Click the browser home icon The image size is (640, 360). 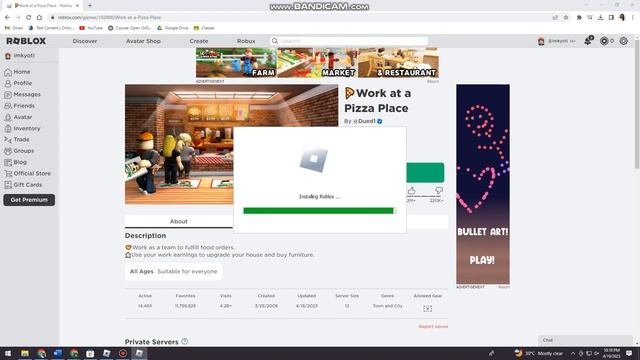pyautogui.click(x=39, y=18)
